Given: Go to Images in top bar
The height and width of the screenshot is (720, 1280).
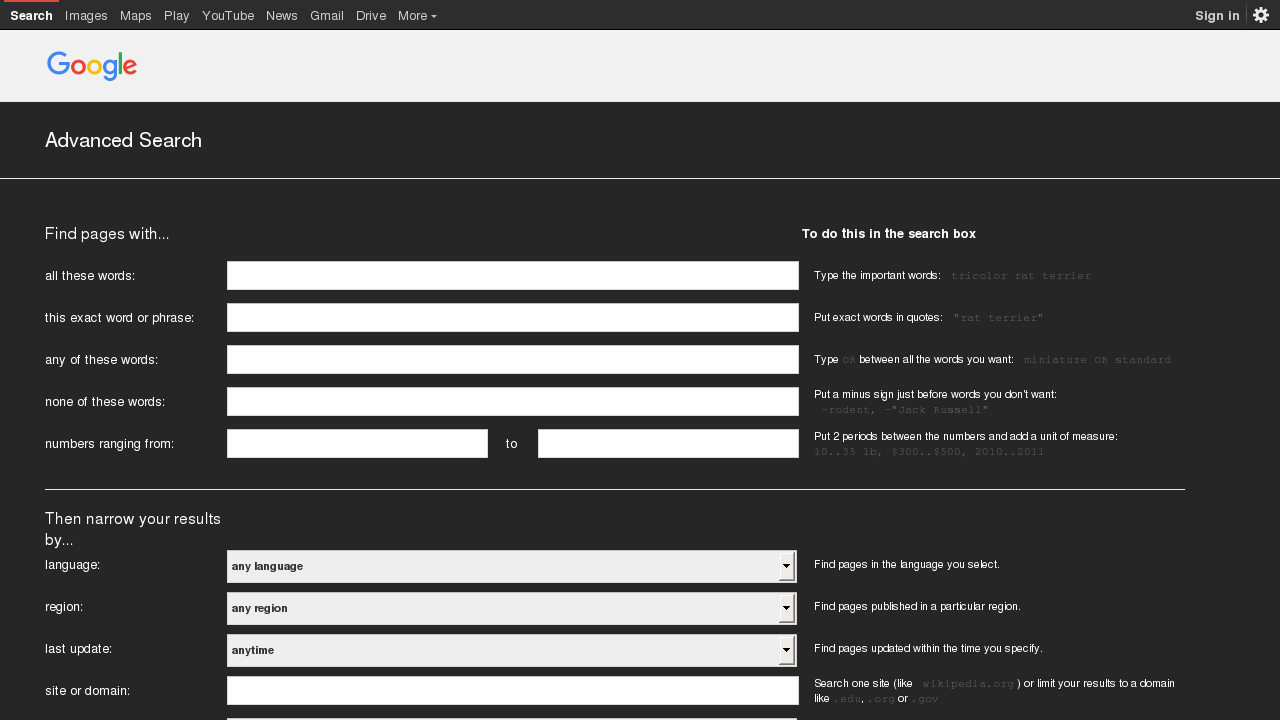Looking at the screenshot, I should (x=86, y=15).
